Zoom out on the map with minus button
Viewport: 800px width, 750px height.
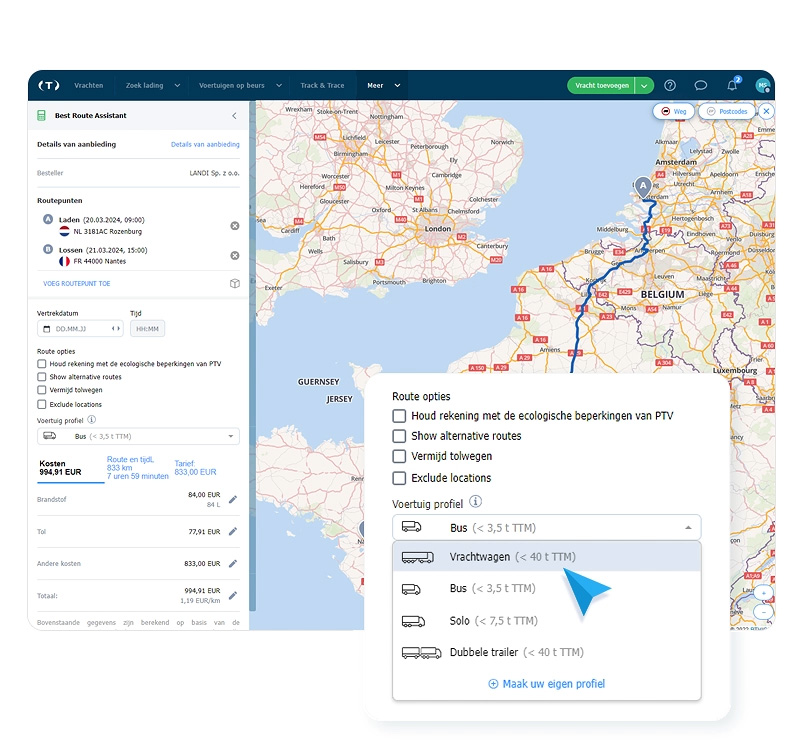point(764,611)
